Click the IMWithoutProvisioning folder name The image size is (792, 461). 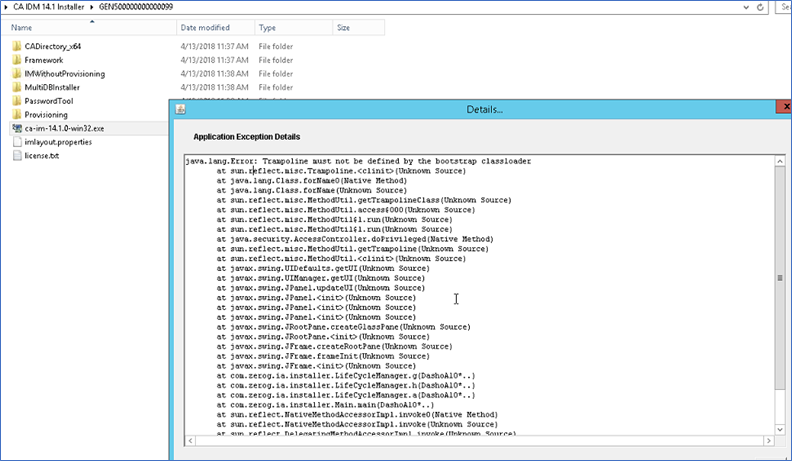point(65,73)
